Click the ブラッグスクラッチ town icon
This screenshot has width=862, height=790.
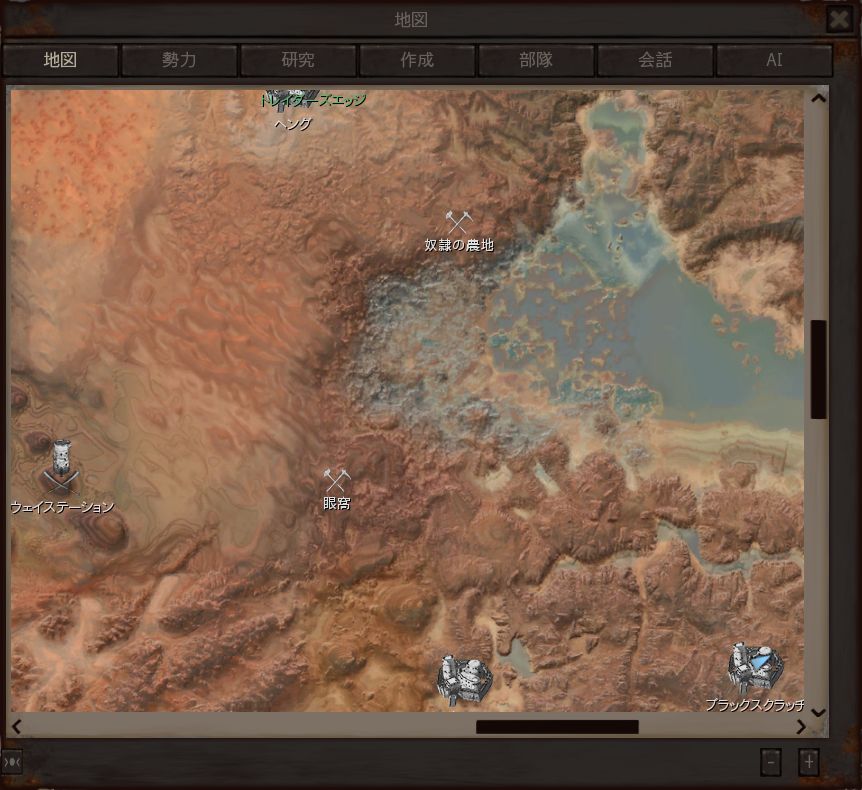click(x=754, y=667)
